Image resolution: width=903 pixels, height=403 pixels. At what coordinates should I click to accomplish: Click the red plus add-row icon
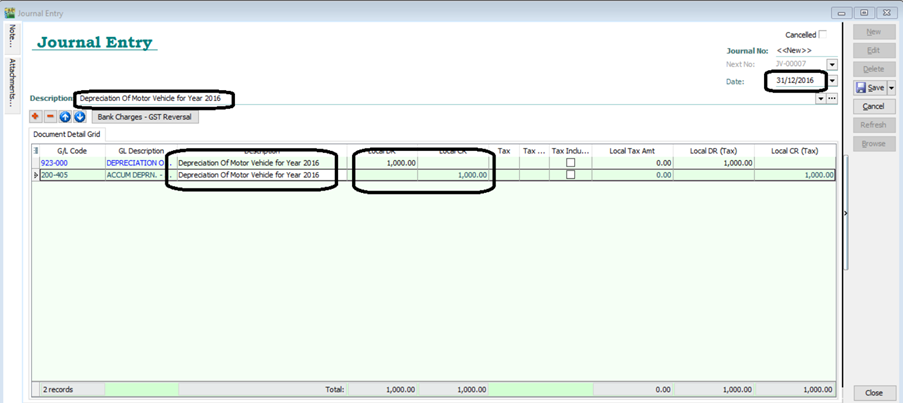37,117
